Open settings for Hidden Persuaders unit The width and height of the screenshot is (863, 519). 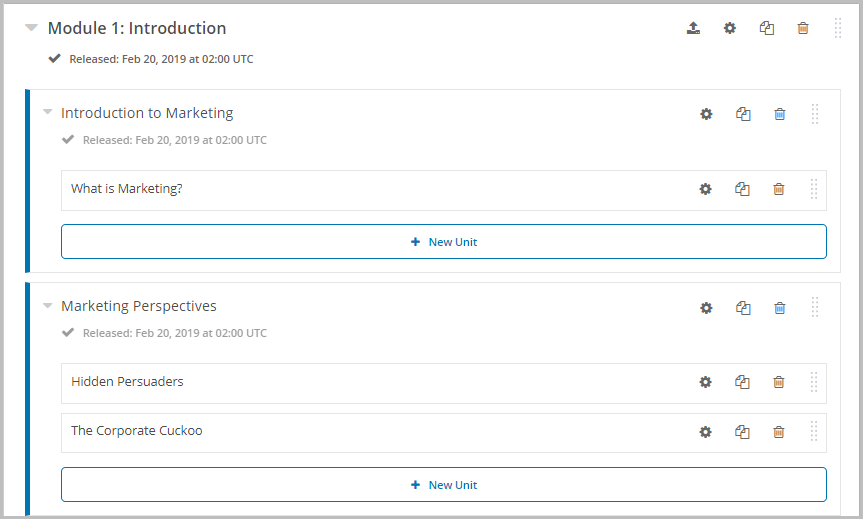(706, 382)
